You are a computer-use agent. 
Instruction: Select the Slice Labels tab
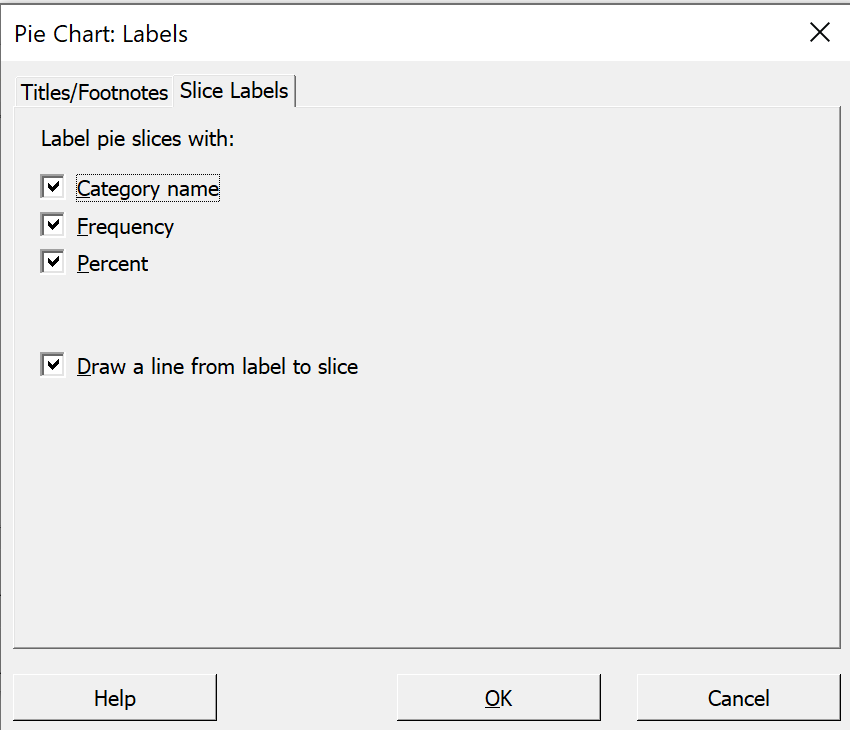point(234,91)
